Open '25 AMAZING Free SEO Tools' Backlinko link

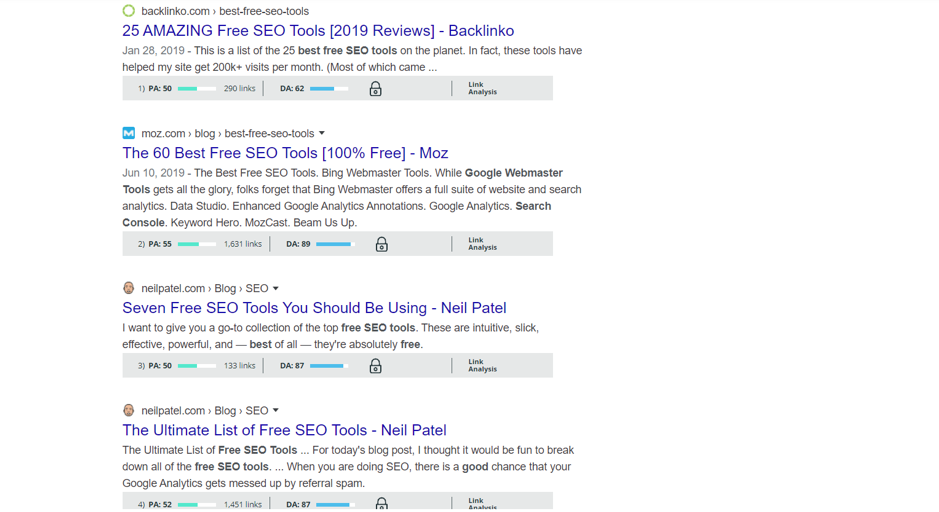coord(318,31)
